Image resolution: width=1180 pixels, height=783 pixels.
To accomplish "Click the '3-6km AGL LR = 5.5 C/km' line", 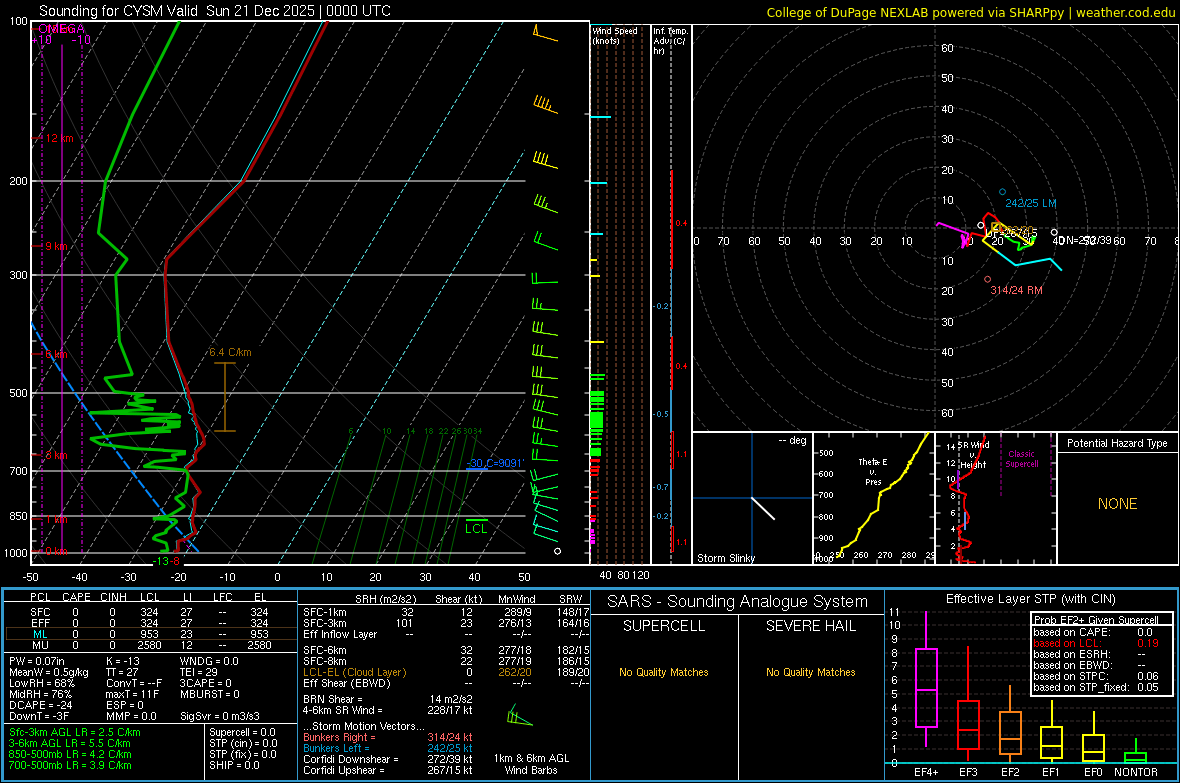I will (69, 743).
